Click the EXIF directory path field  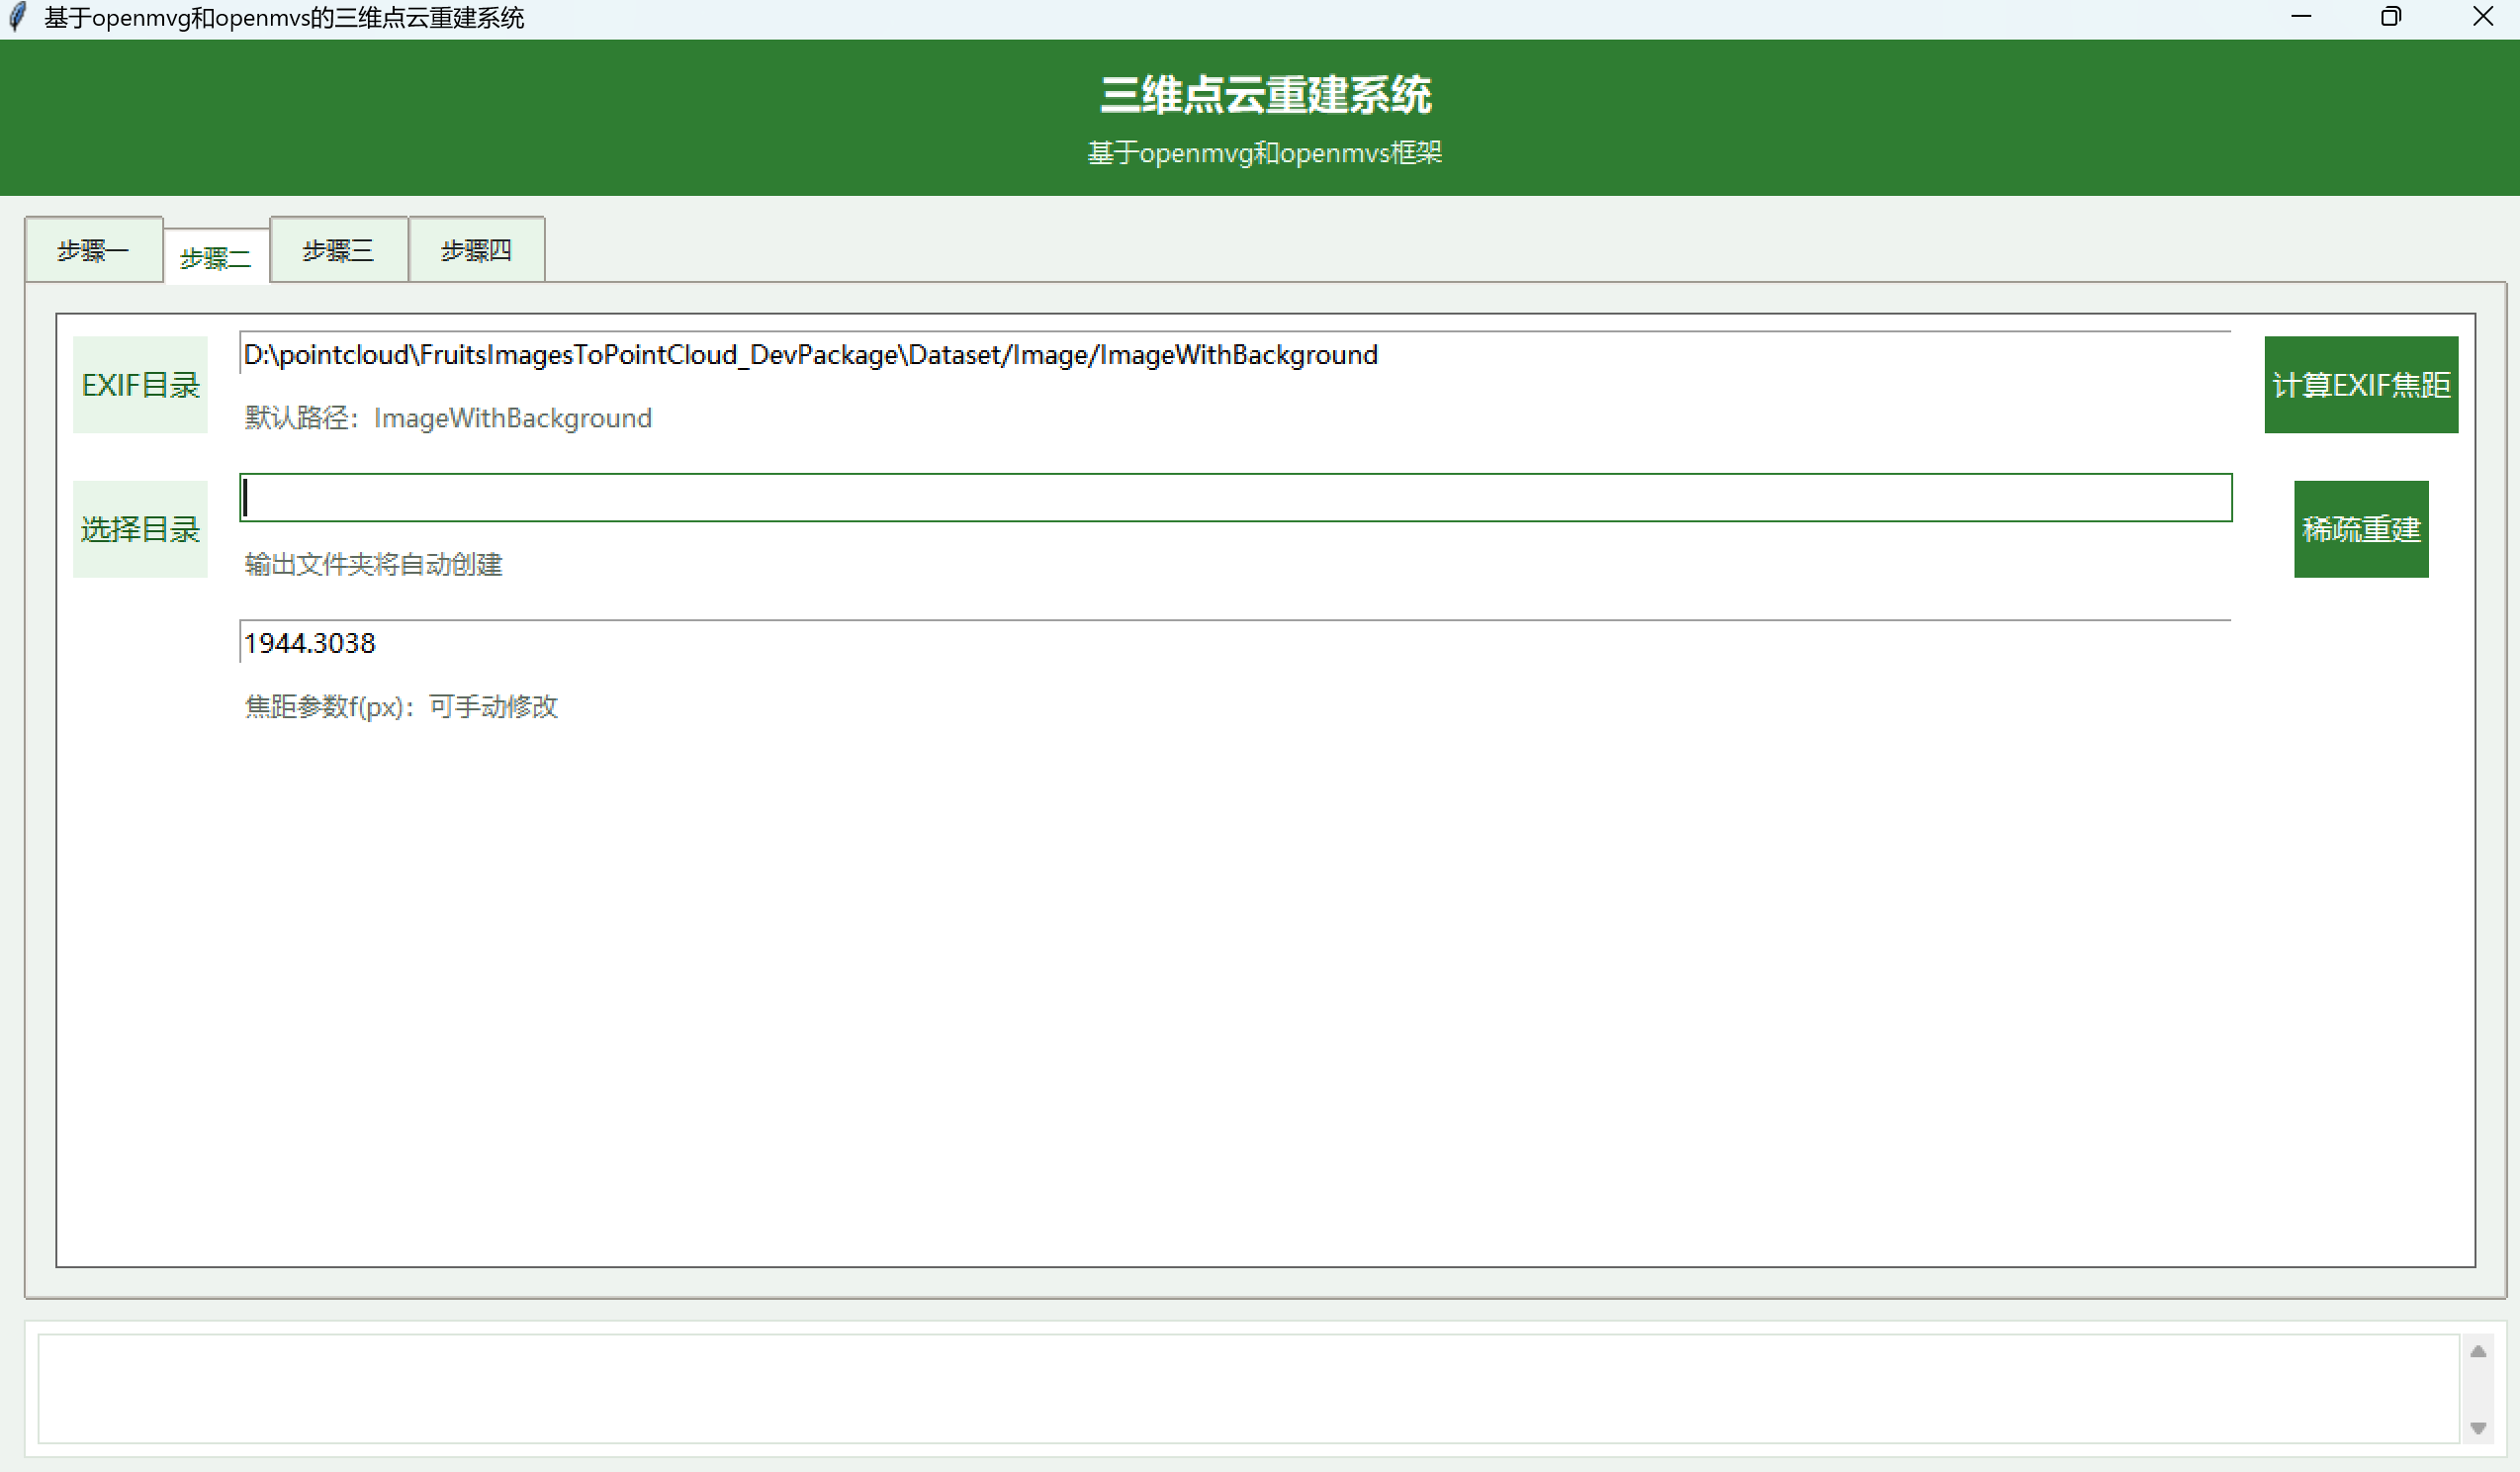1235,355
